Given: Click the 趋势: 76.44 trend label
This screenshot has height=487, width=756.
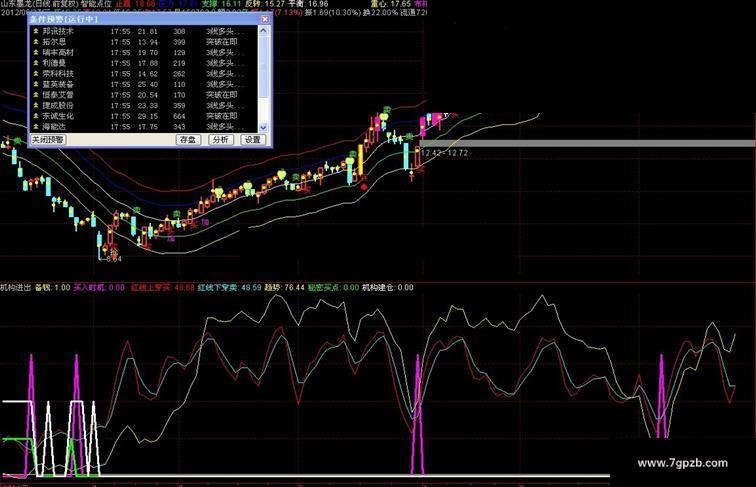Looking at the screenshot, I should 284,287.
